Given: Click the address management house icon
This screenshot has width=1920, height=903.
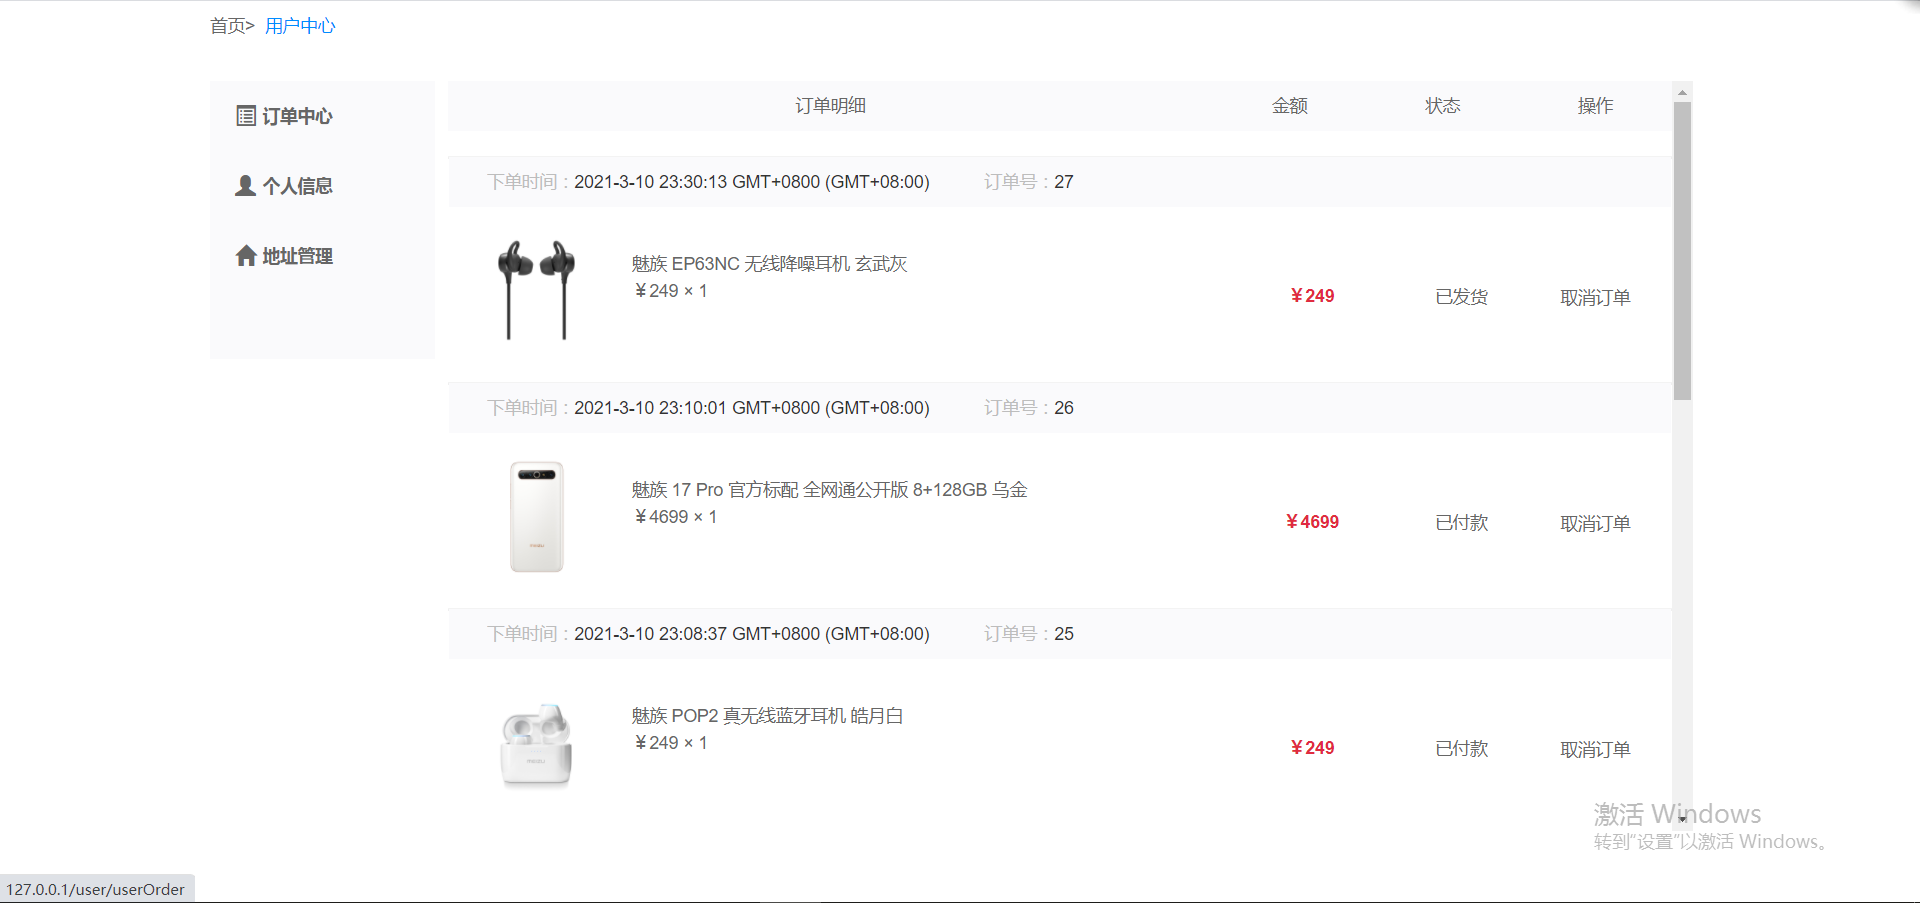Looking at the screenshot, I should coord(246,256).
